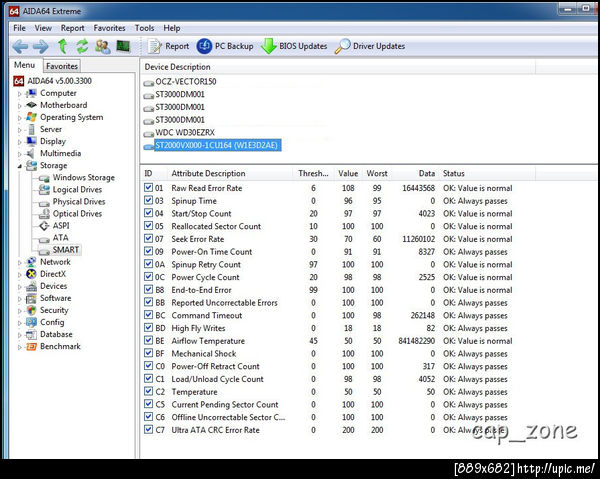Select the Database tree icon

tap(31, 334)
